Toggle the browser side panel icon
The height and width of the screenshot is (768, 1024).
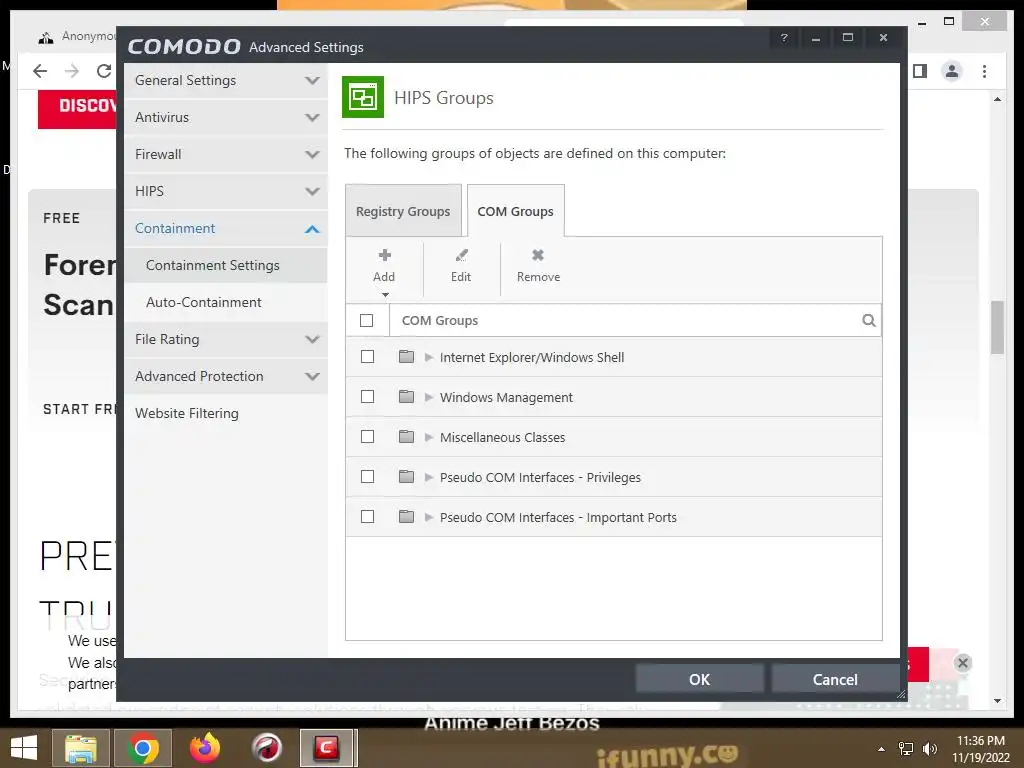pos(920,71)
